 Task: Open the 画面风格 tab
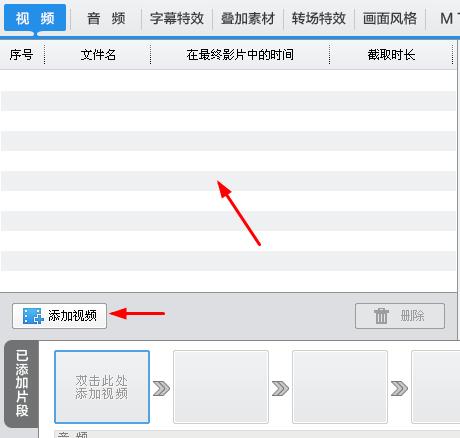390,18
